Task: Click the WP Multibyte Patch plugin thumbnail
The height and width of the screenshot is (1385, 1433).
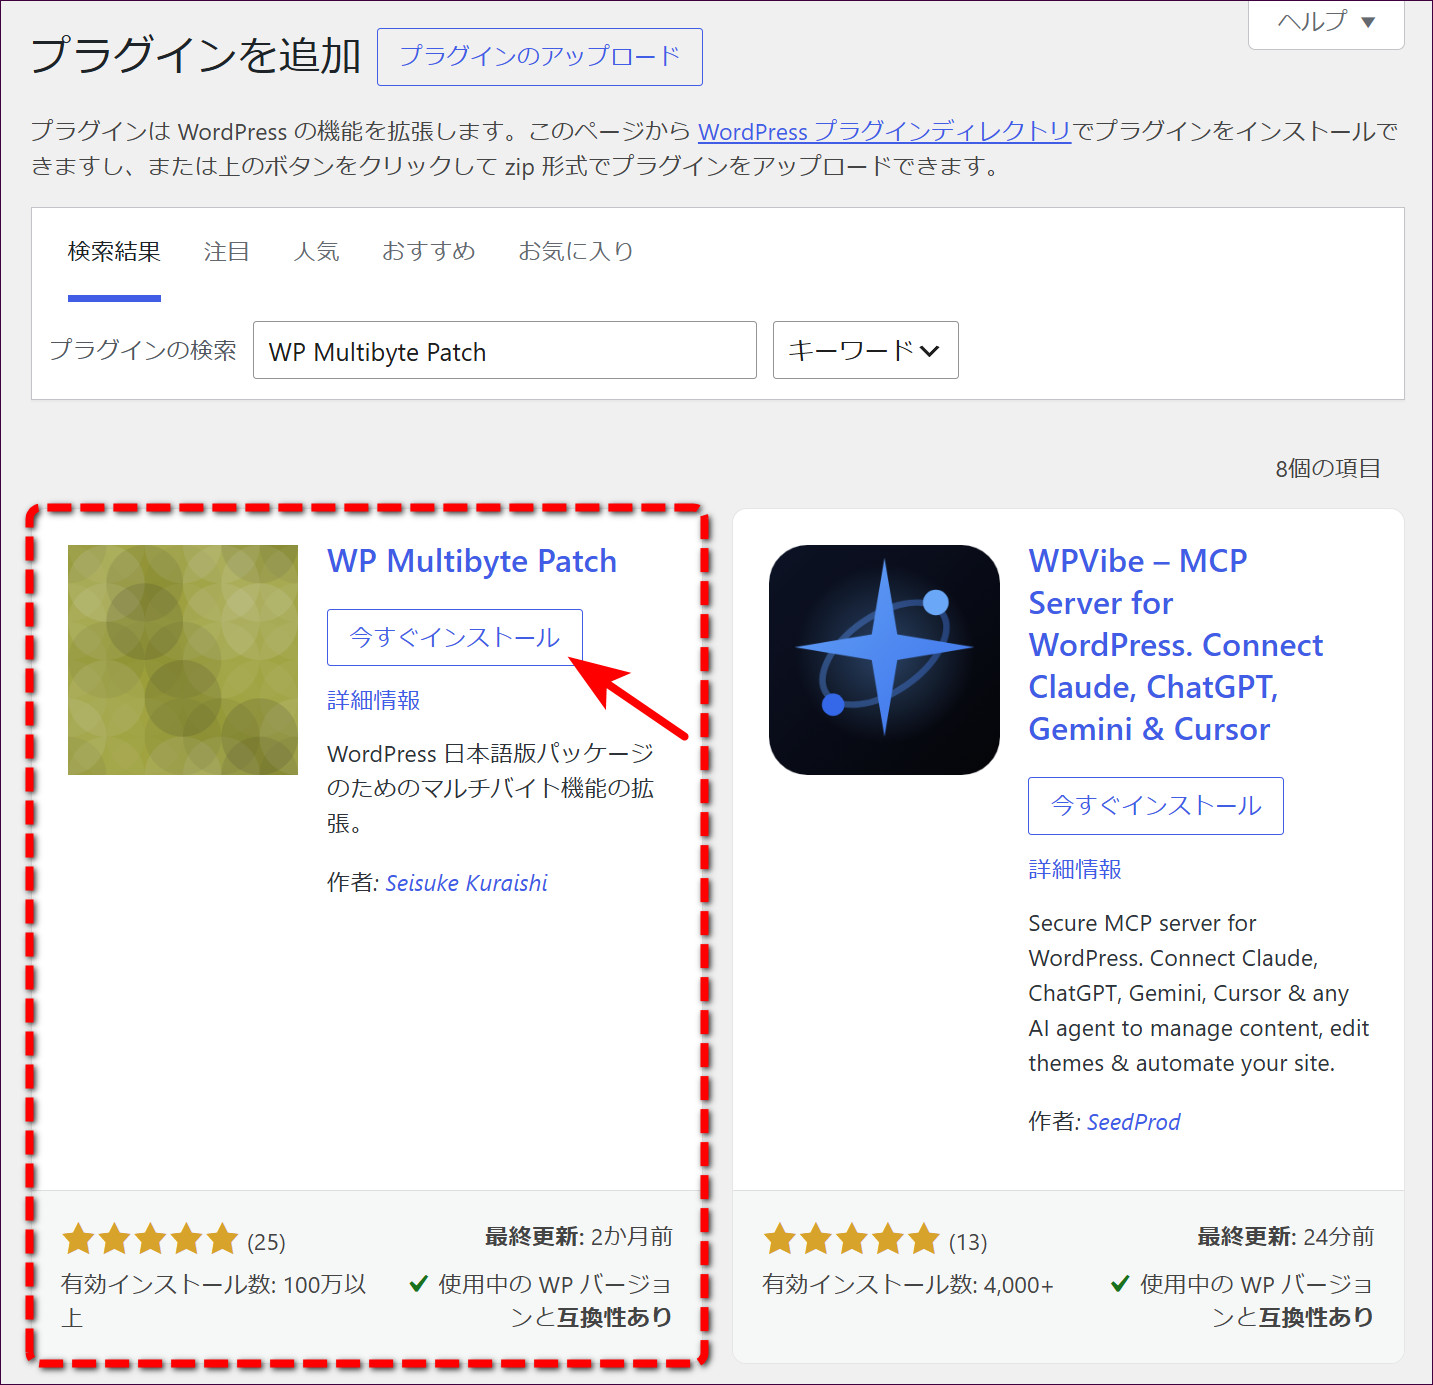Action: tap(183, 660)
